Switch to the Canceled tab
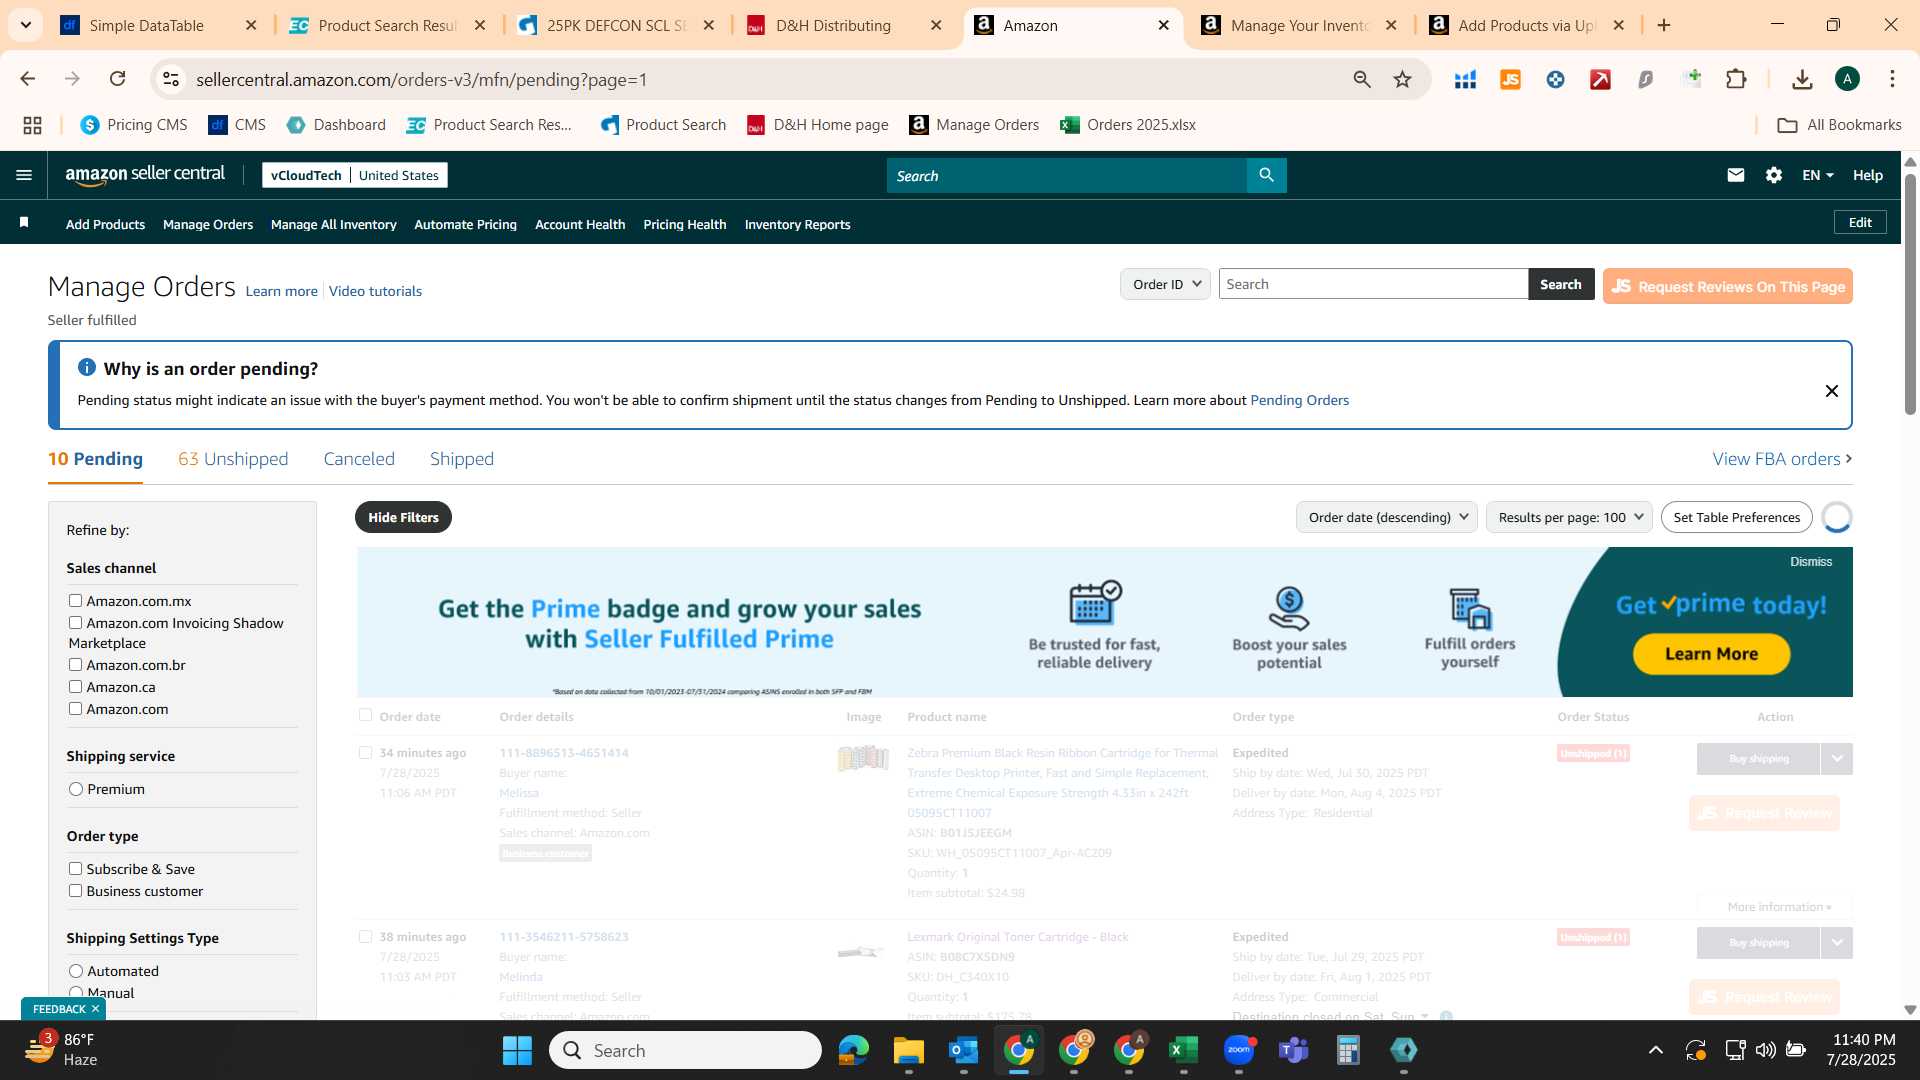Screen dimensions: 1920x1080 point(359,459)
